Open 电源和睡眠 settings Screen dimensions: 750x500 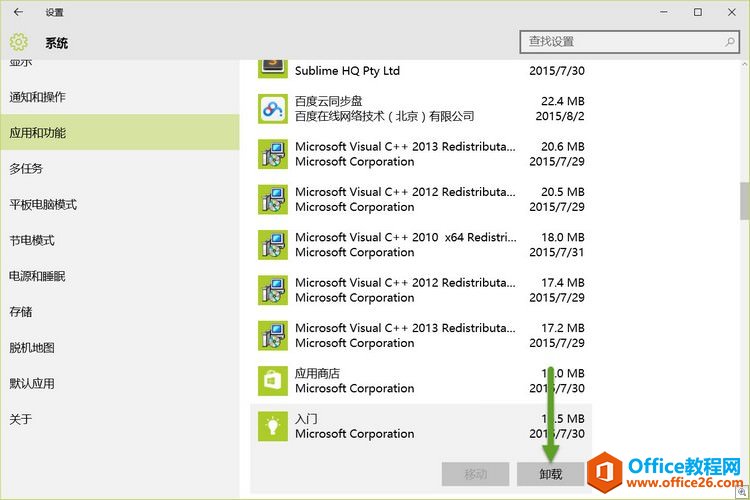tap(120, 276)
